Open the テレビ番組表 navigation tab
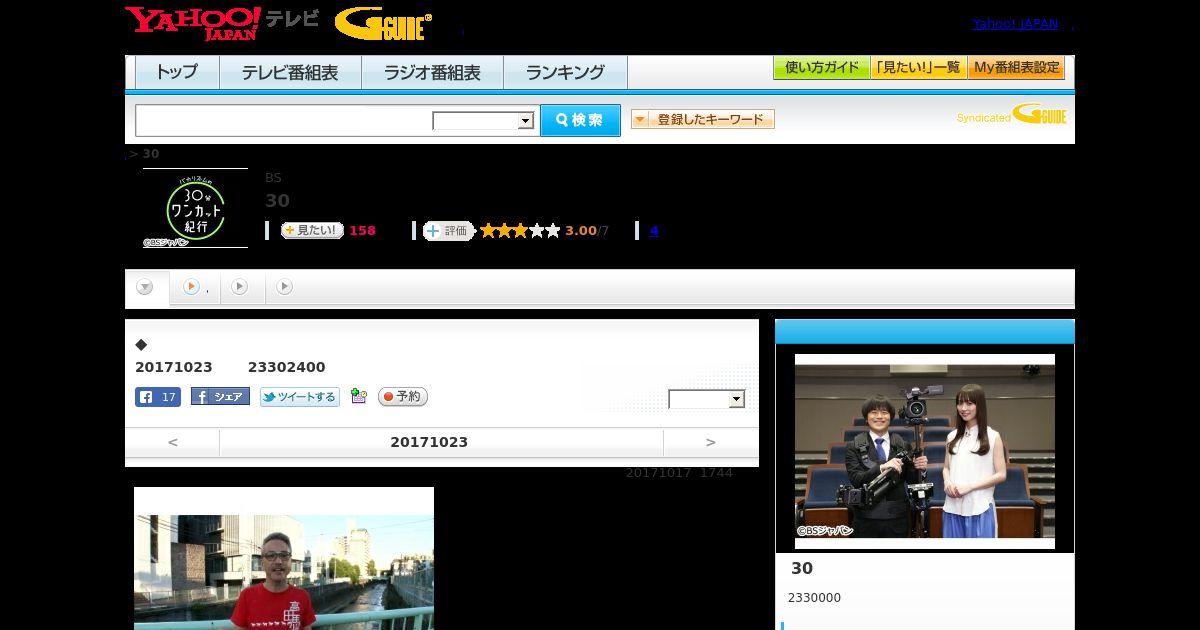Viewport: 1200px width, 630px height. (x=290, y=72)
